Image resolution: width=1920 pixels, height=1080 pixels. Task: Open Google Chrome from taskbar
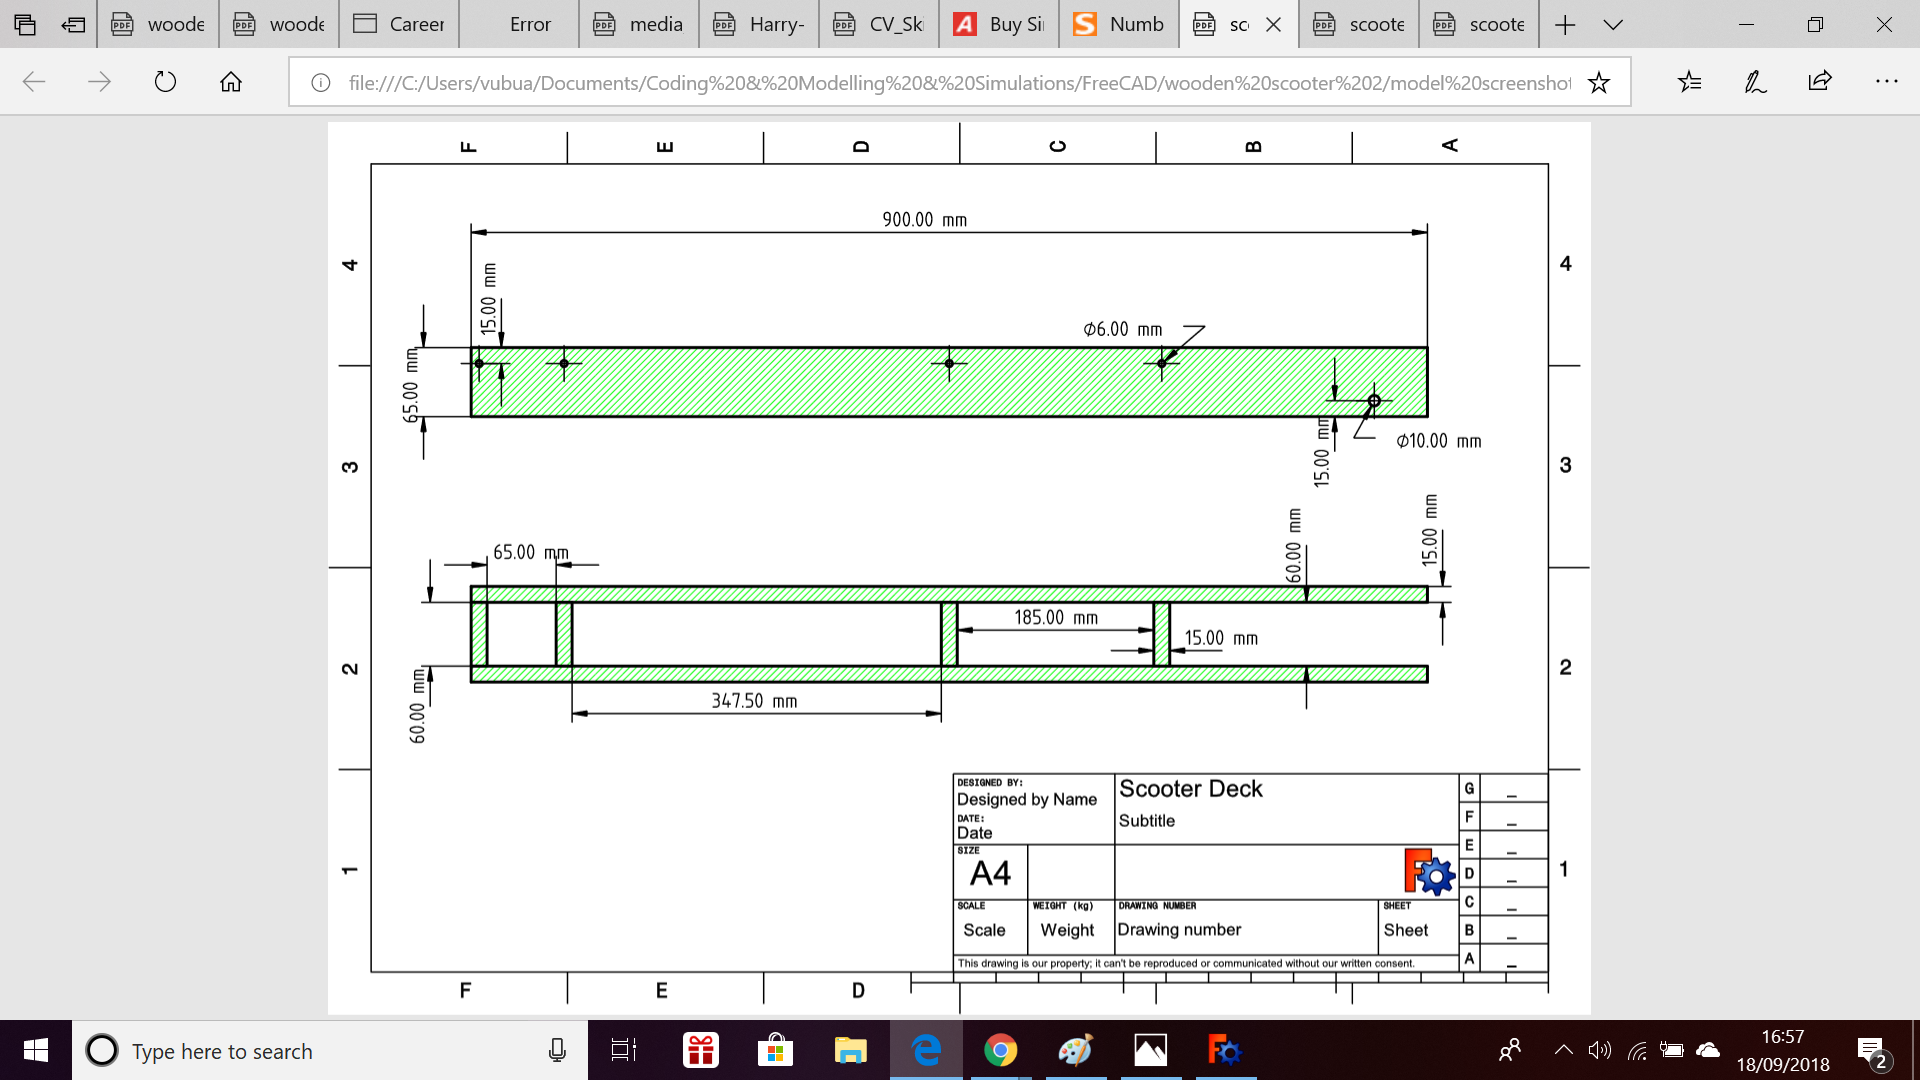coord(1000,1050)
